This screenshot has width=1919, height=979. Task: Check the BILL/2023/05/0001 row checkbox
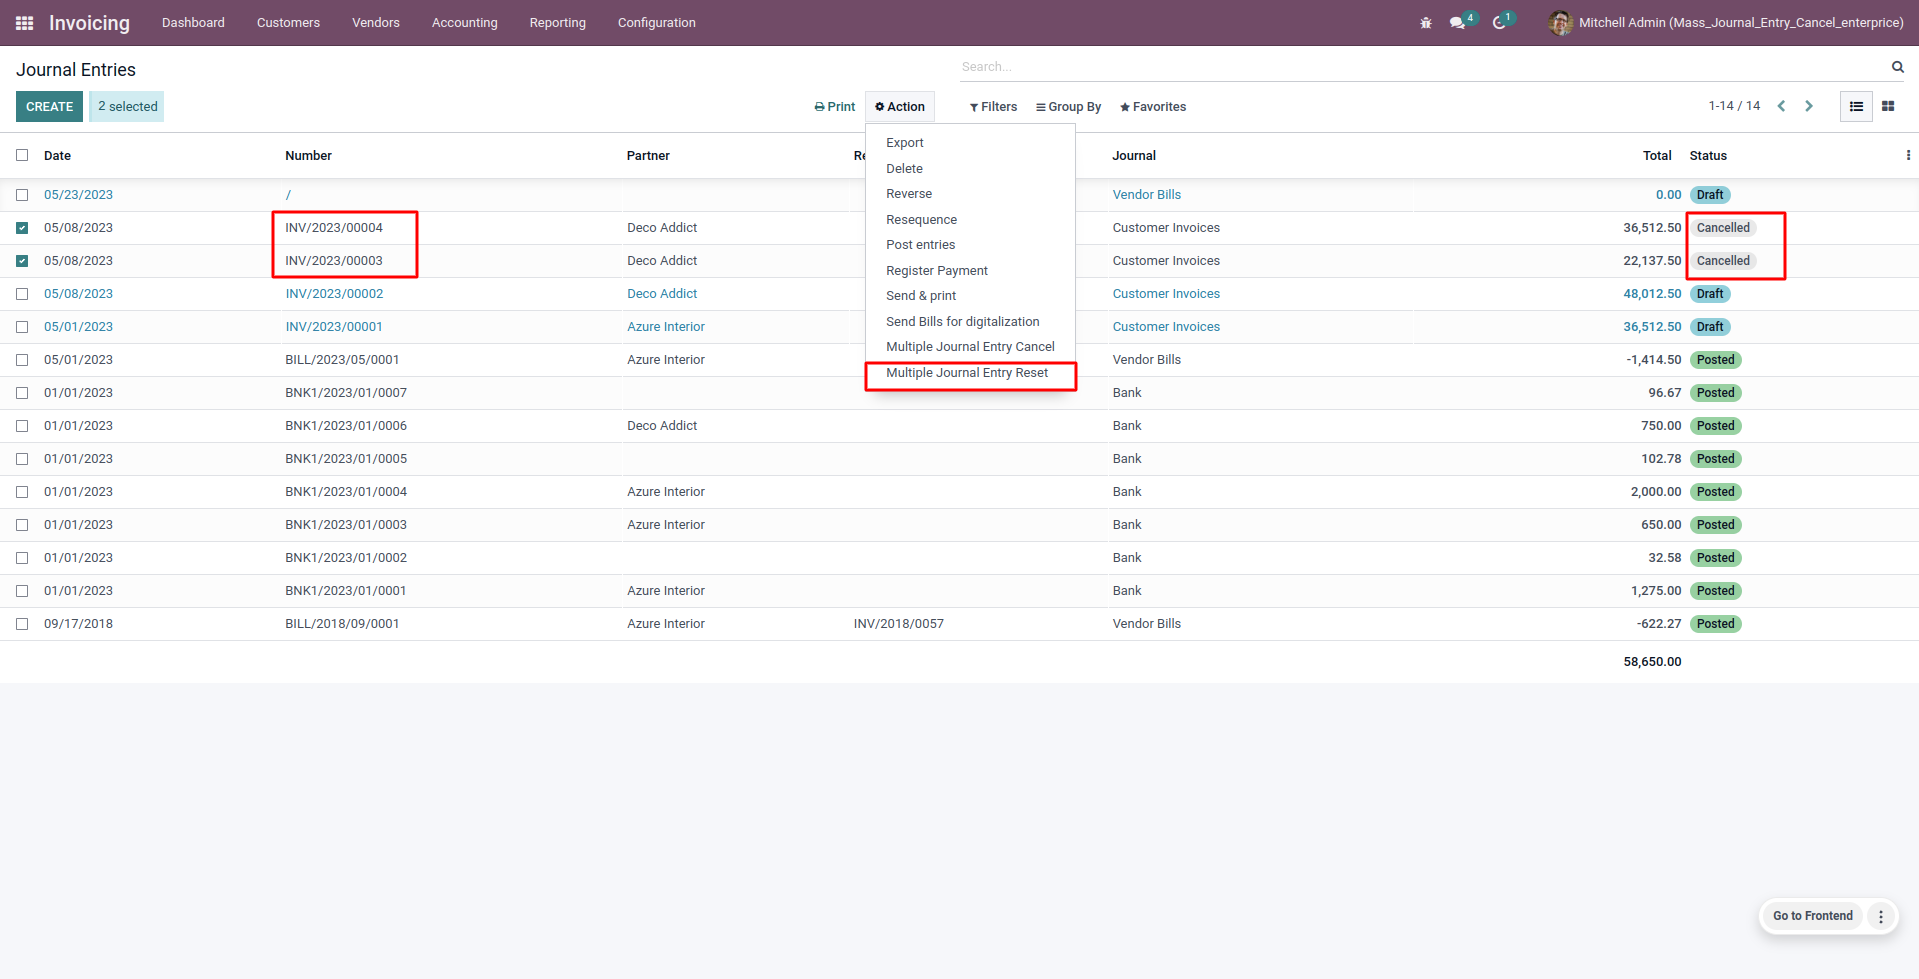point(22,360)
